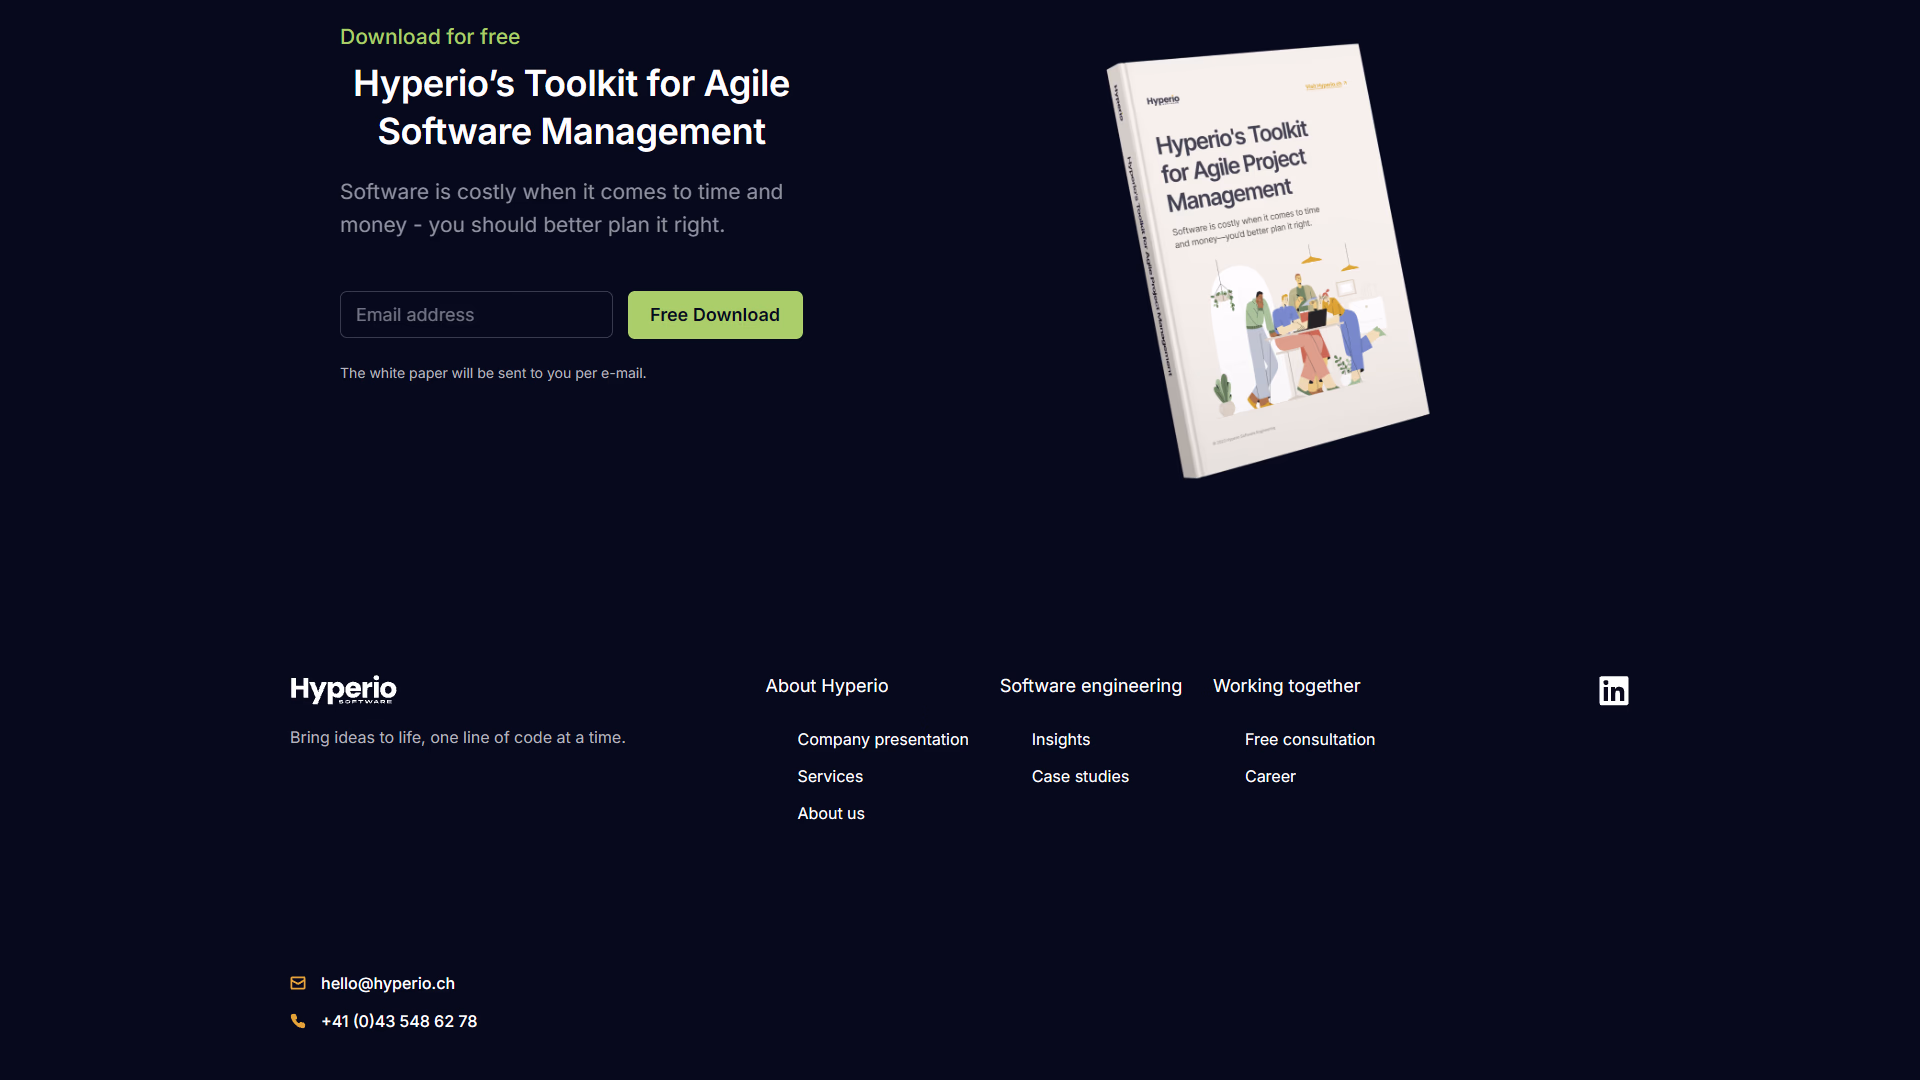Open the Company presentation link
Image resolution: width=1920 pixels, height=1080 pixels.
tap(883, 740)
